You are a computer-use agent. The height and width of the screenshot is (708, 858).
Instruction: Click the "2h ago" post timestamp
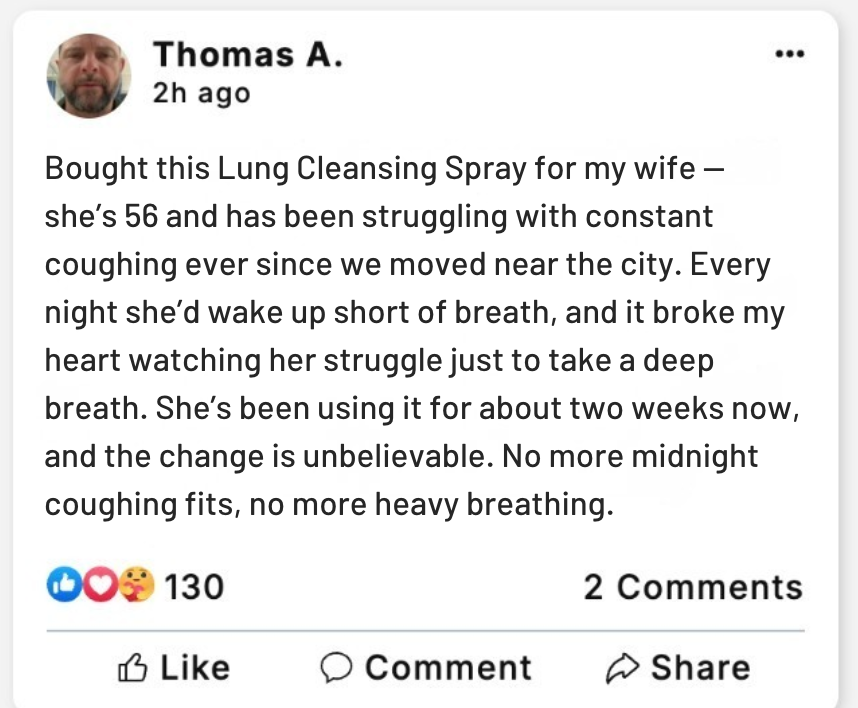(x=201, y=94)
